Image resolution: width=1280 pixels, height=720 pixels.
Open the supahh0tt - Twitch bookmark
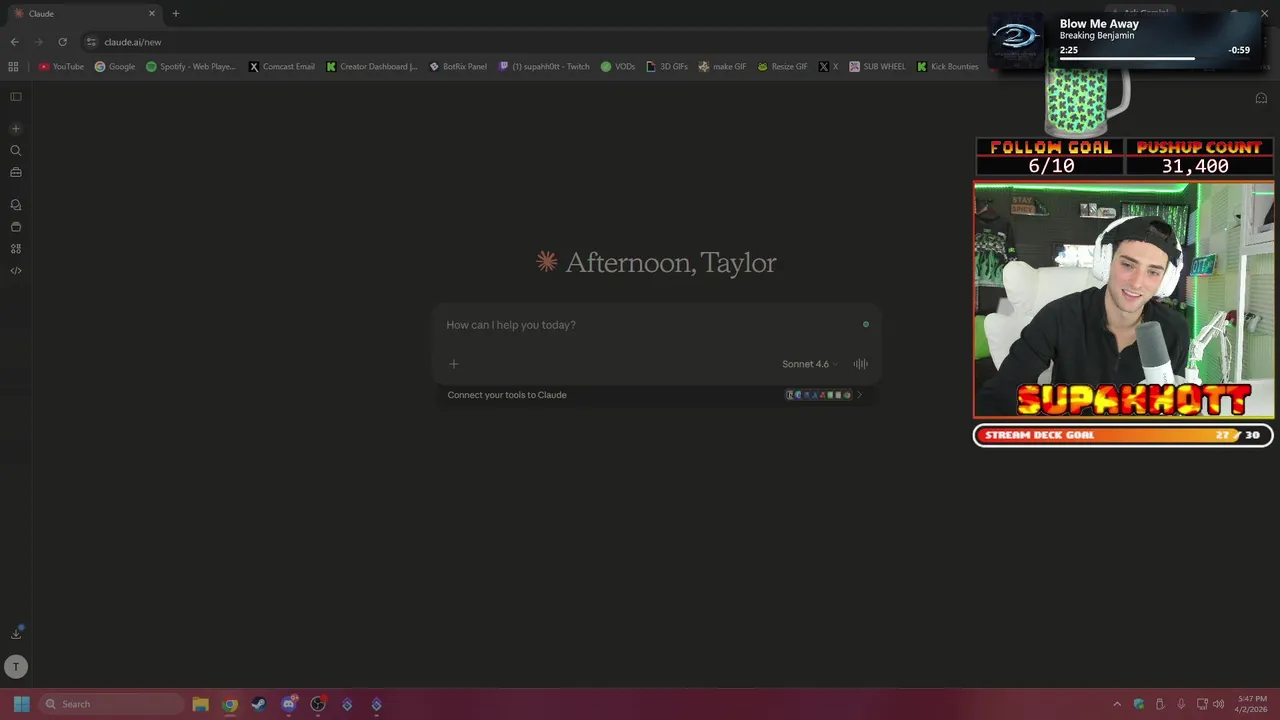544,67
